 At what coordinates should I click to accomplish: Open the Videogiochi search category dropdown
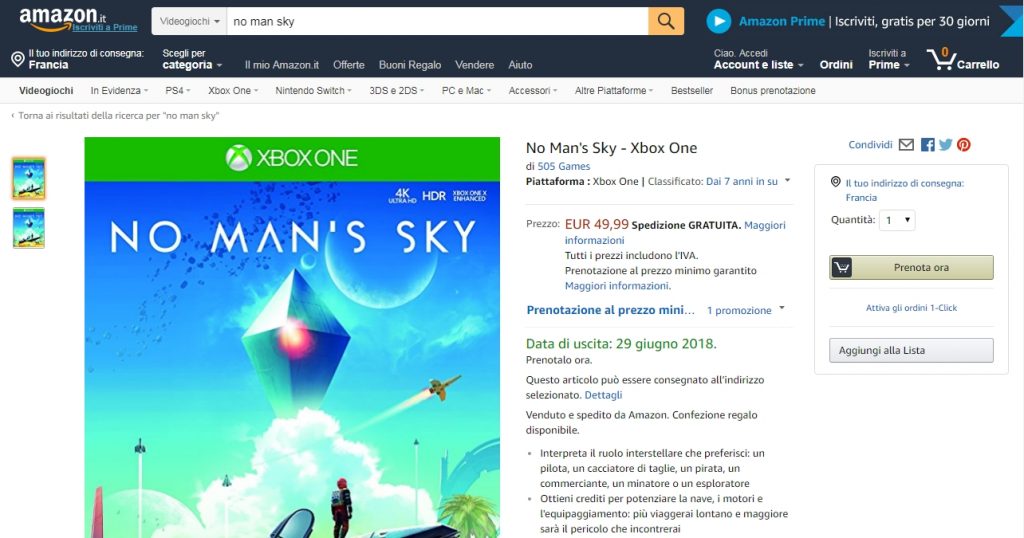pos(189,22)
